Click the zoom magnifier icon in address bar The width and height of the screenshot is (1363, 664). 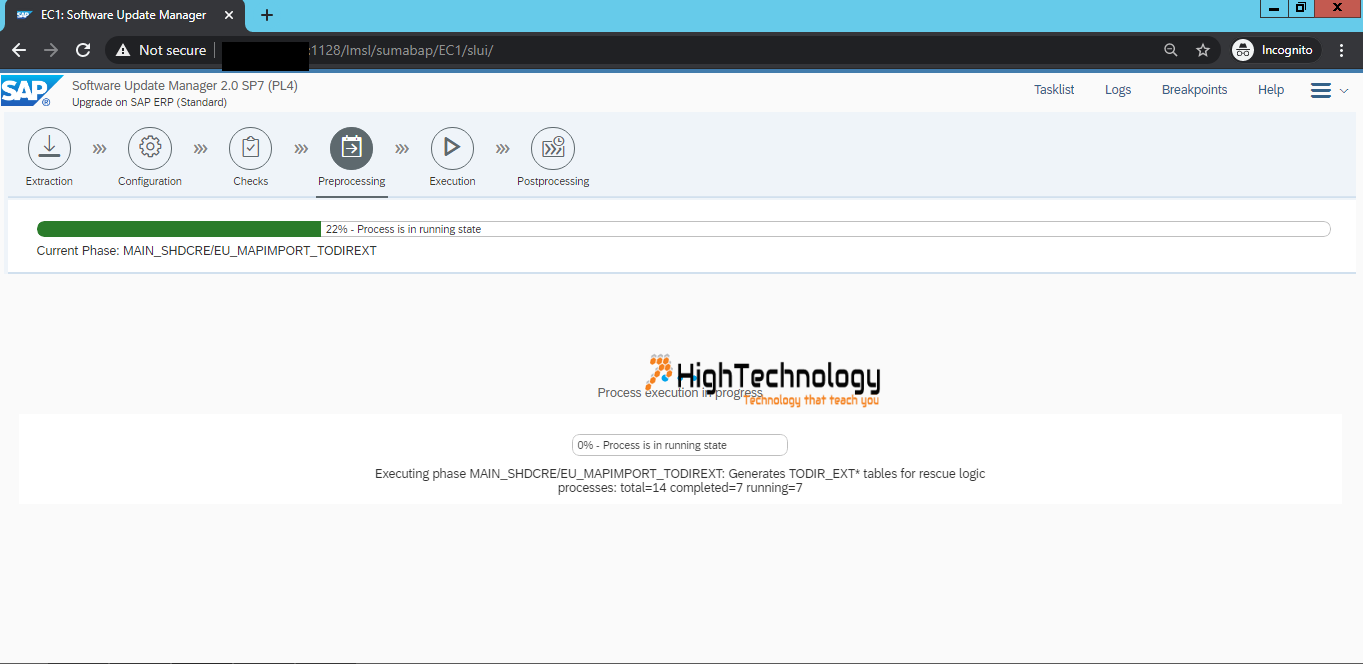1171,50
